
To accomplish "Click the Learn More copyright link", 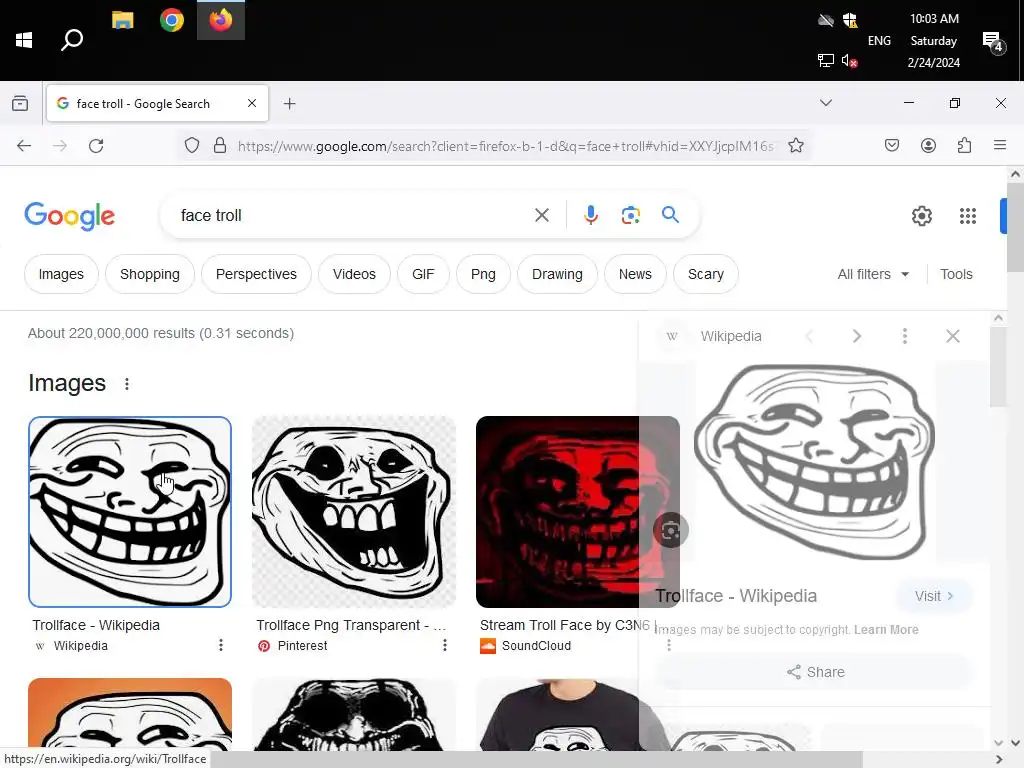I will point(886,630).
